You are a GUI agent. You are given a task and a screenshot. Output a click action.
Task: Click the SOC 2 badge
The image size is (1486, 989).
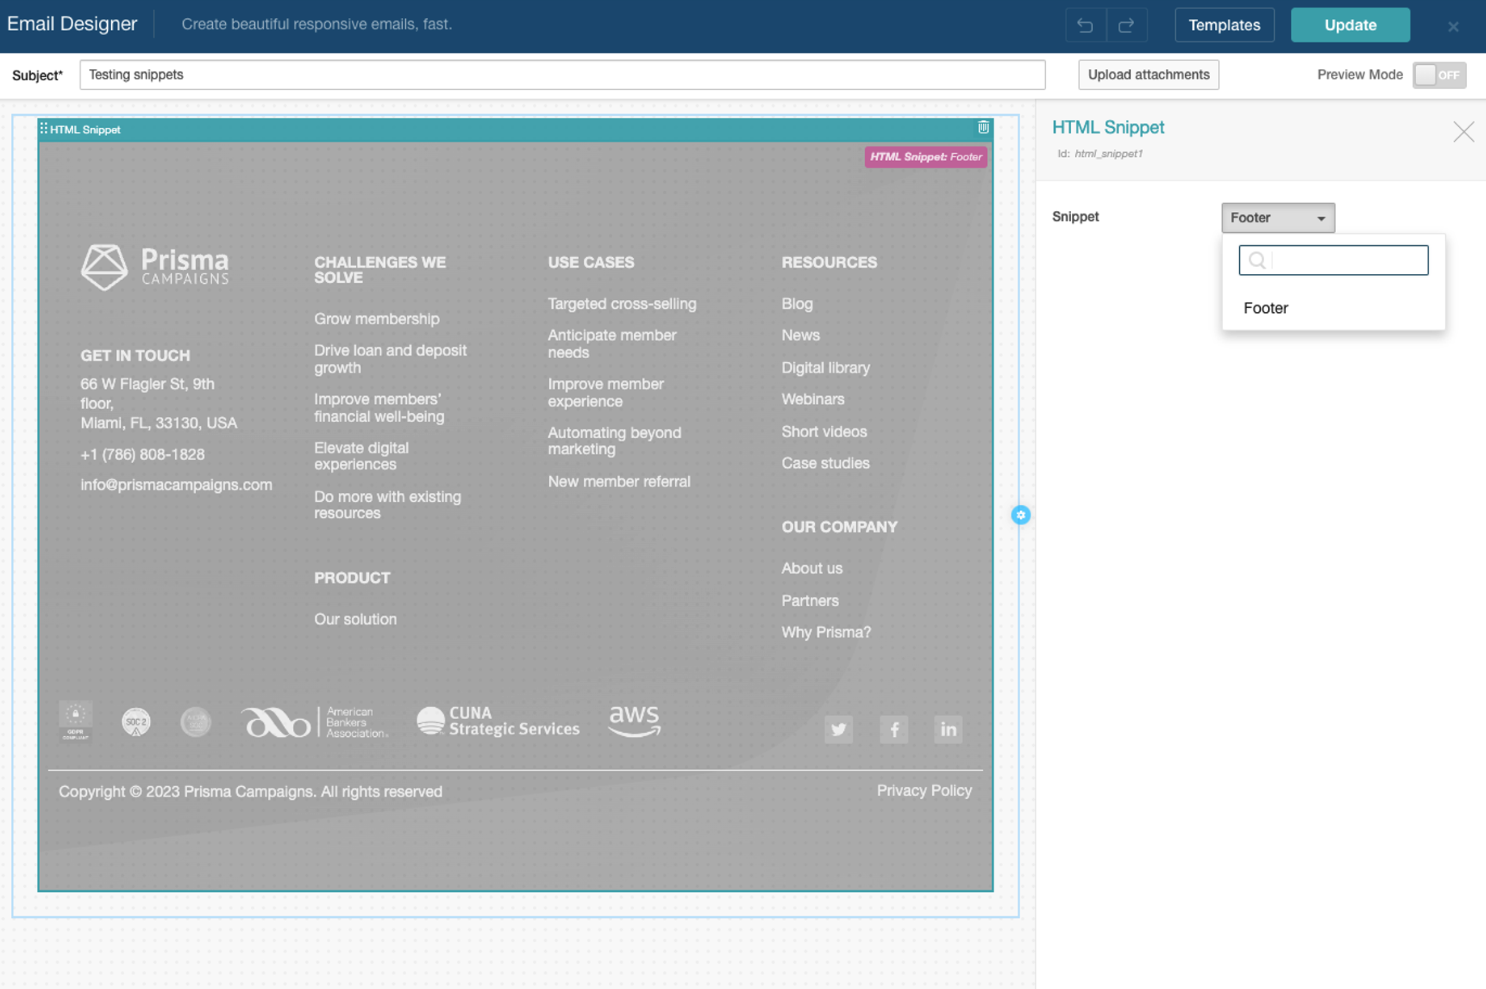point(136,721)
